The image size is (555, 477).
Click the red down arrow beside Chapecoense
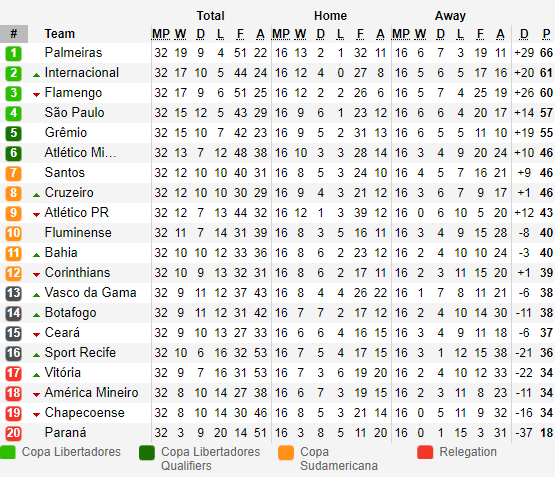pyautogui.click(x=36, y=414)
